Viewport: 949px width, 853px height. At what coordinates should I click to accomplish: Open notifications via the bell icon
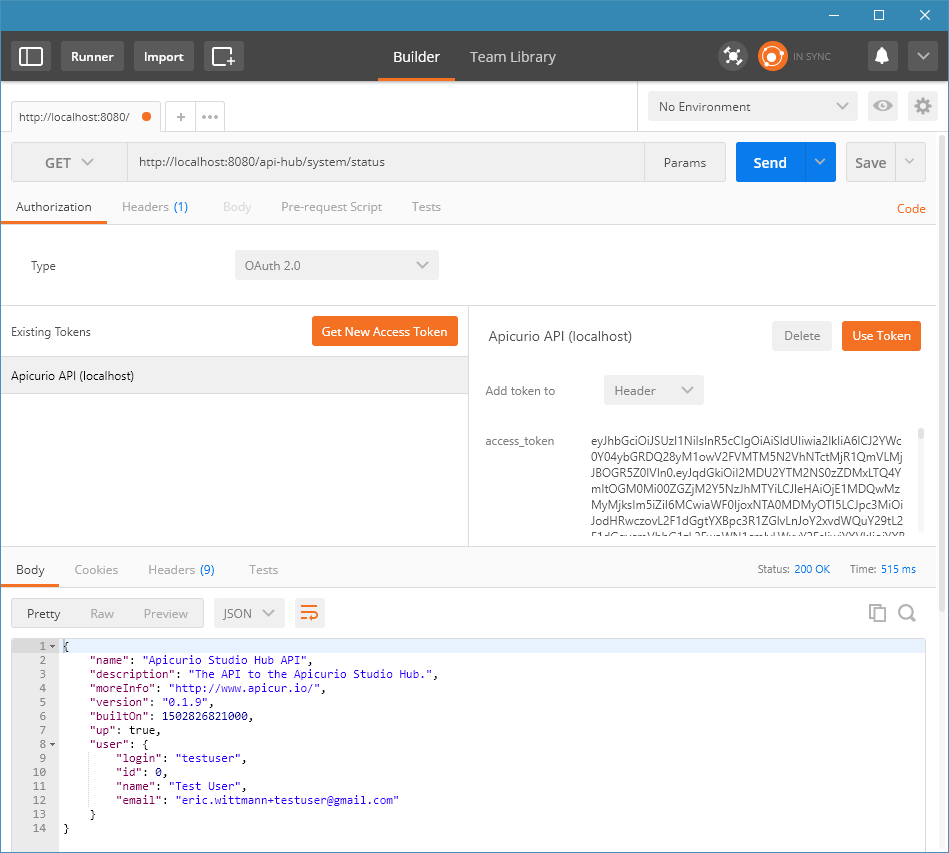coord(881,56)
